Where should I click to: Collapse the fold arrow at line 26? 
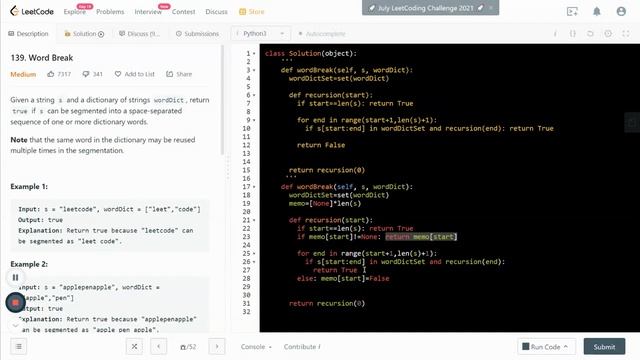254,262
